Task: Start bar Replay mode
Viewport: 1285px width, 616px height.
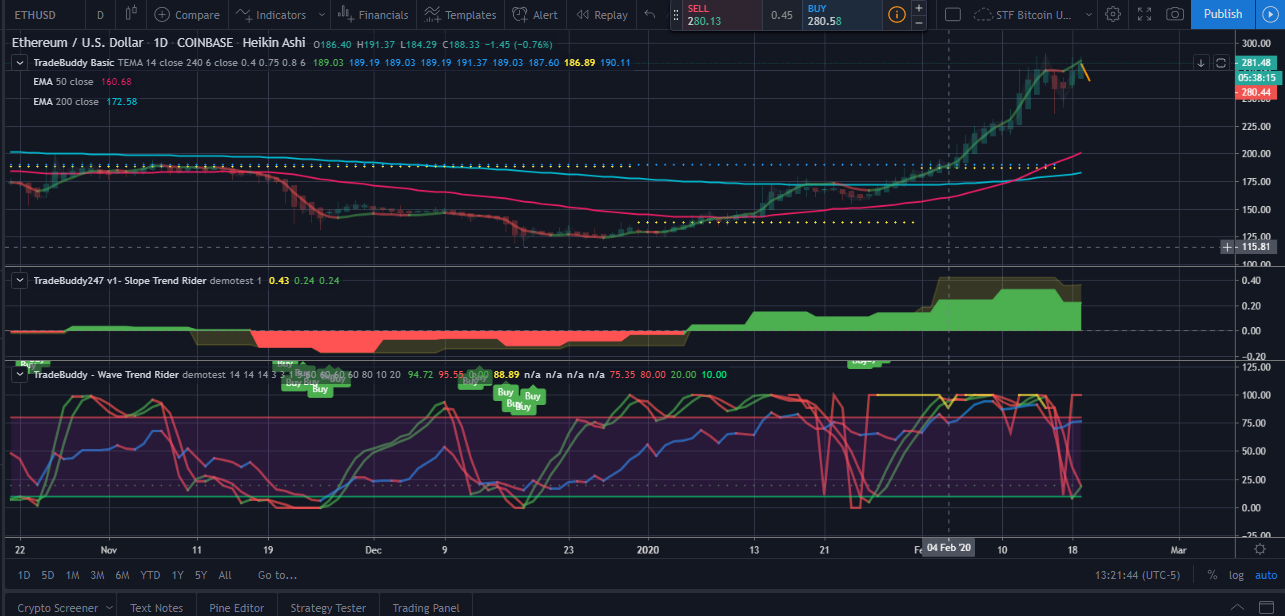Action: [600, 15]
